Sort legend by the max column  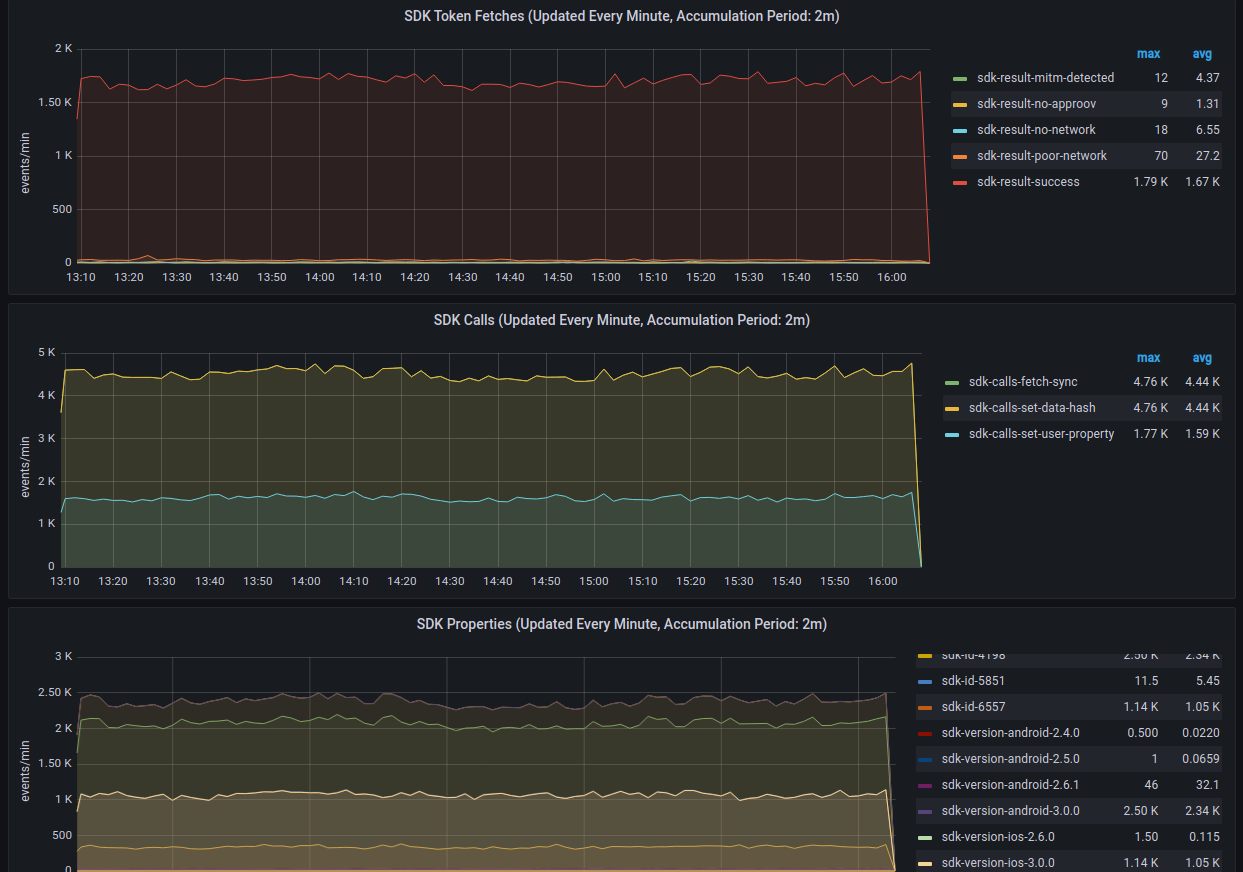point(1148,54)
